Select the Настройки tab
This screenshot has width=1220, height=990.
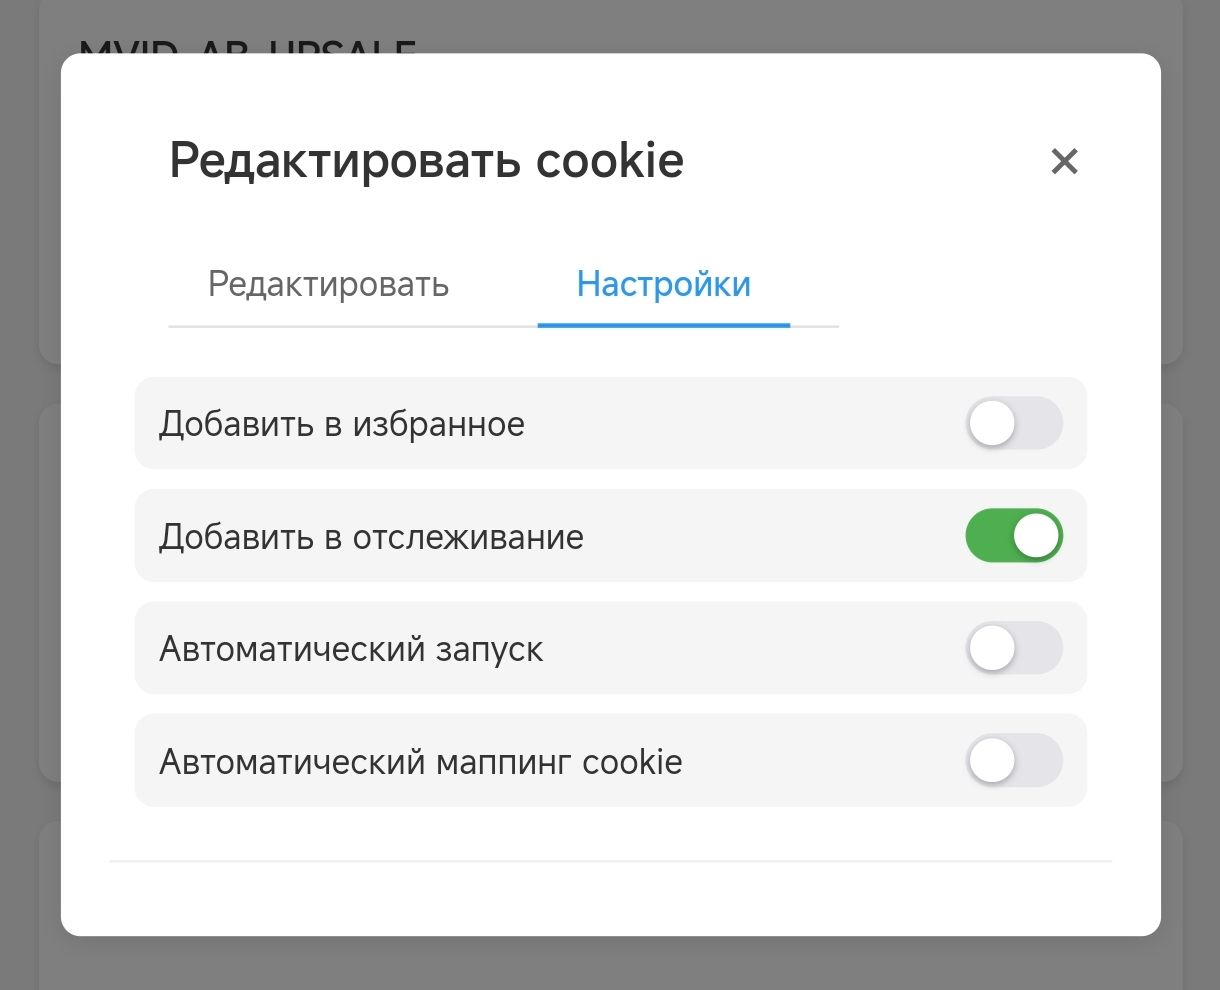tap(663, 285)
